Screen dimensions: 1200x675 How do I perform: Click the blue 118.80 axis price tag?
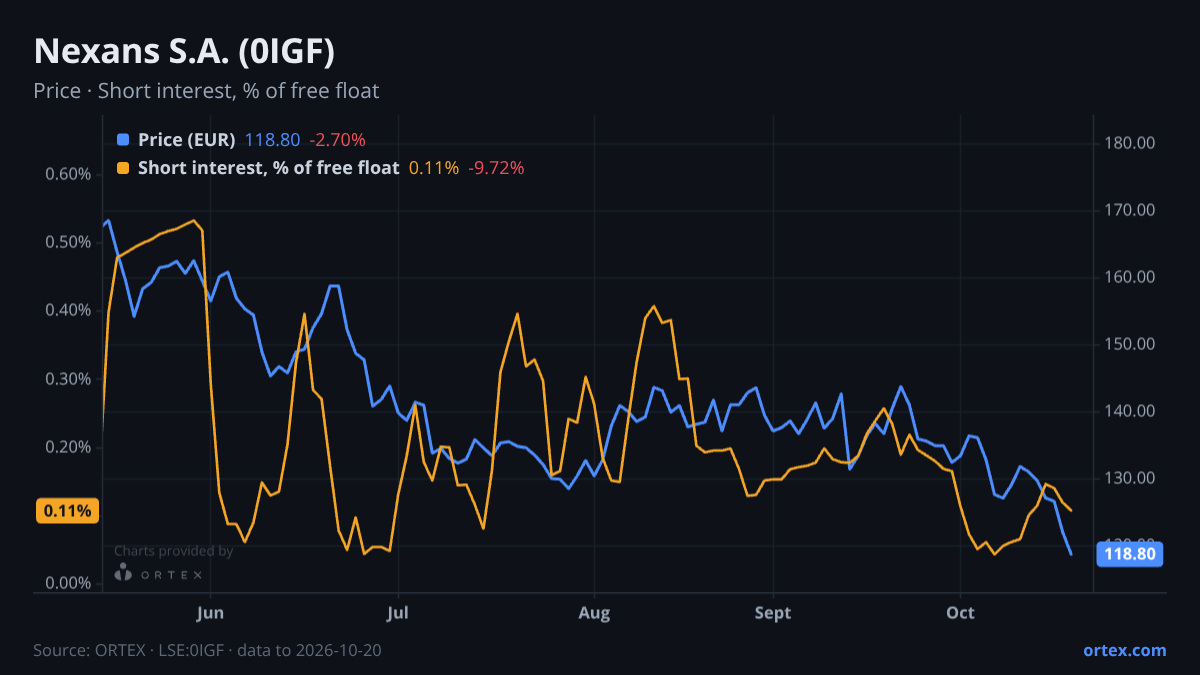pyautogui.click(x=1130, y=553)
